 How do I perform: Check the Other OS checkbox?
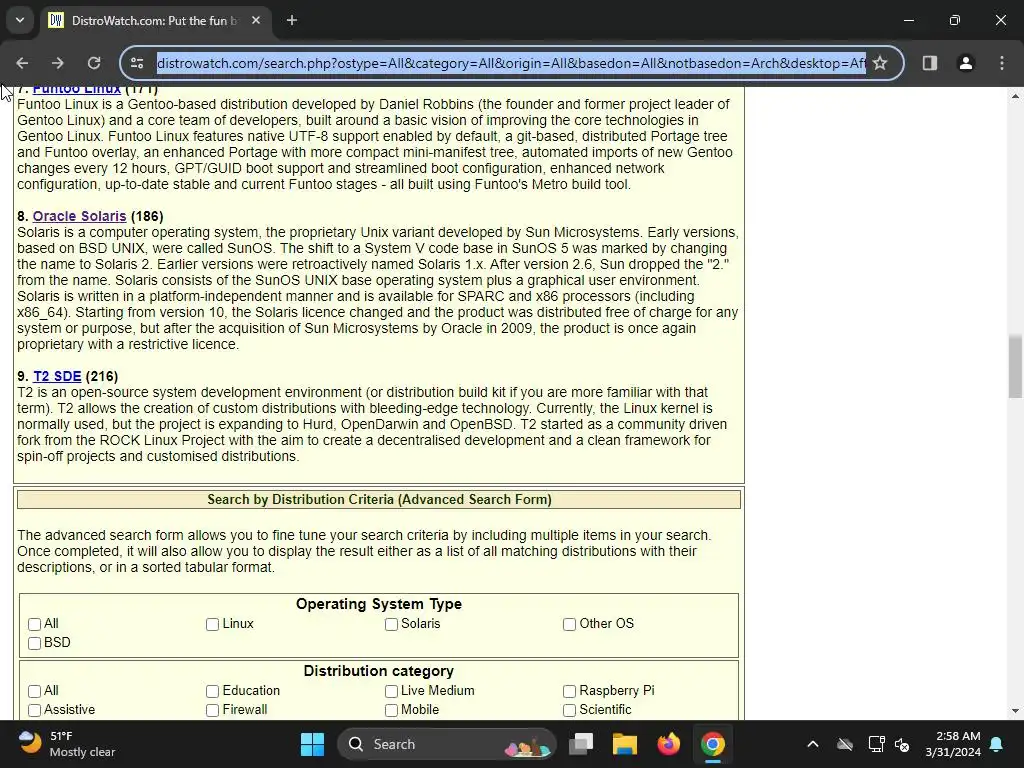(x=569, y=624)
